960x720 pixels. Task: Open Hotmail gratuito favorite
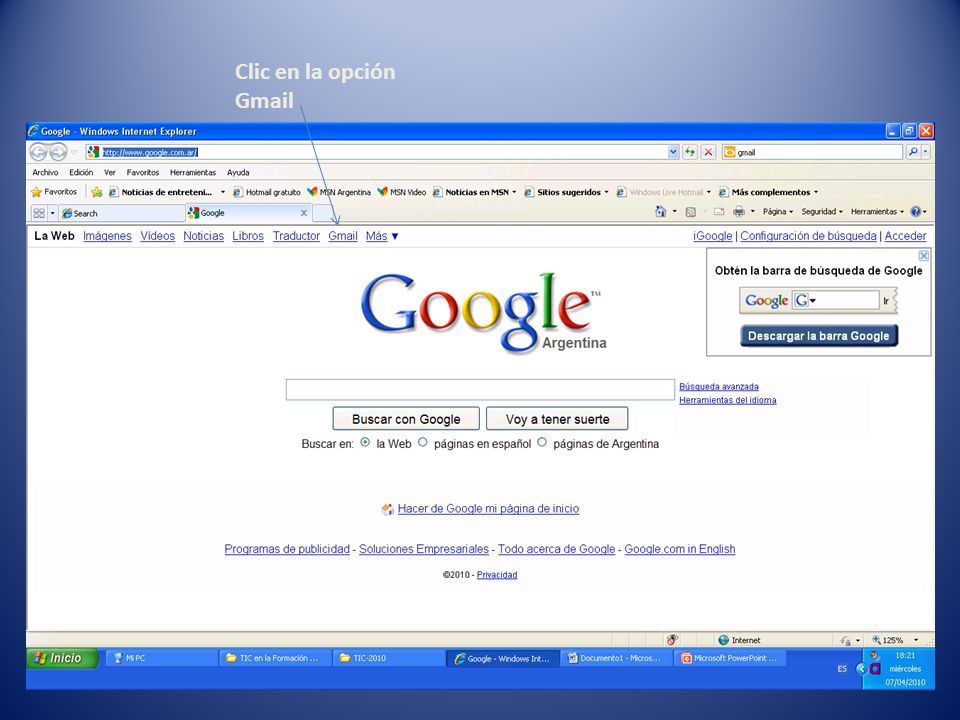[x=266, y=192]
